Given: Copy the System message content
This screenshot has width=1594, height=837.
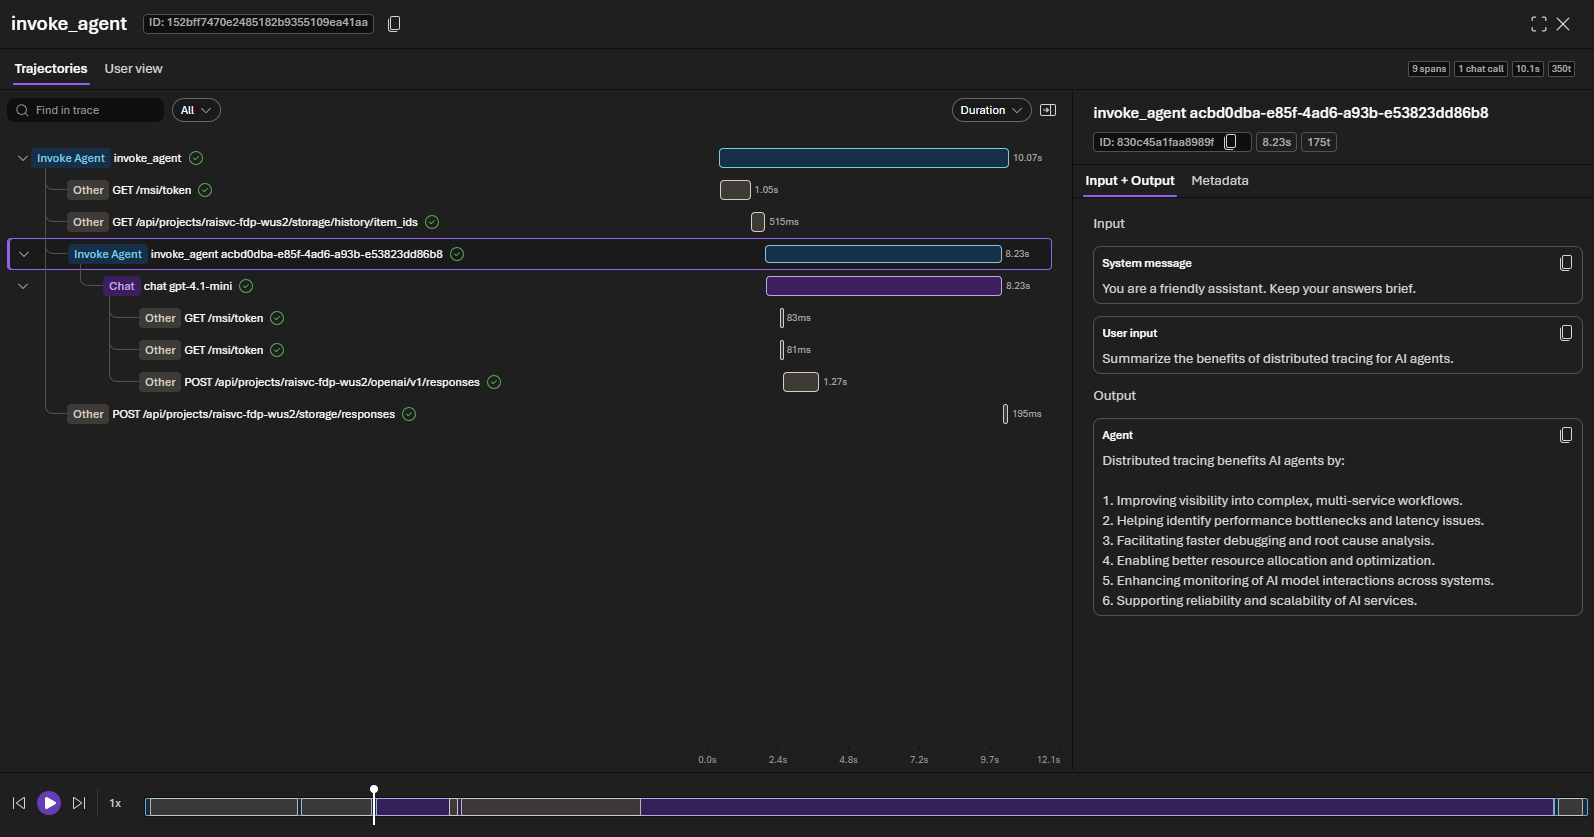Looking at the screenshot, I should coord(1566,263).
